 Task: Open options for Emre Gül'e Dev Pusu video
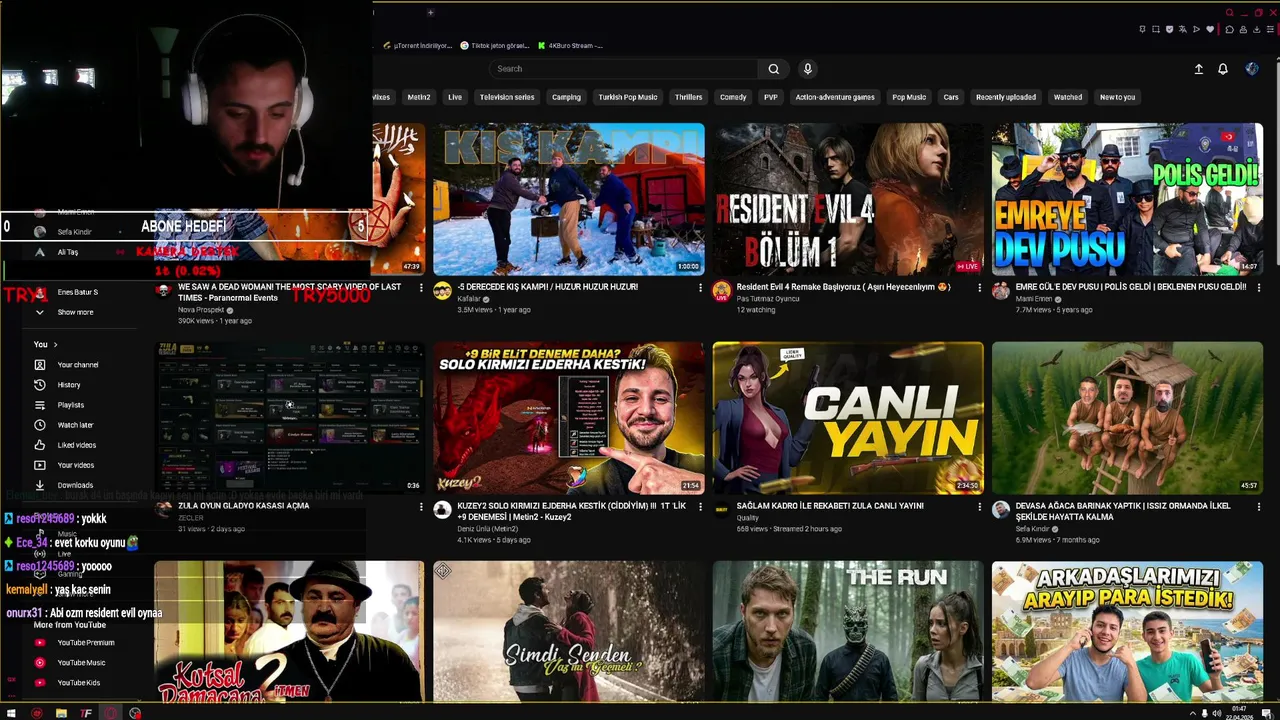[x=1259, y=288]
